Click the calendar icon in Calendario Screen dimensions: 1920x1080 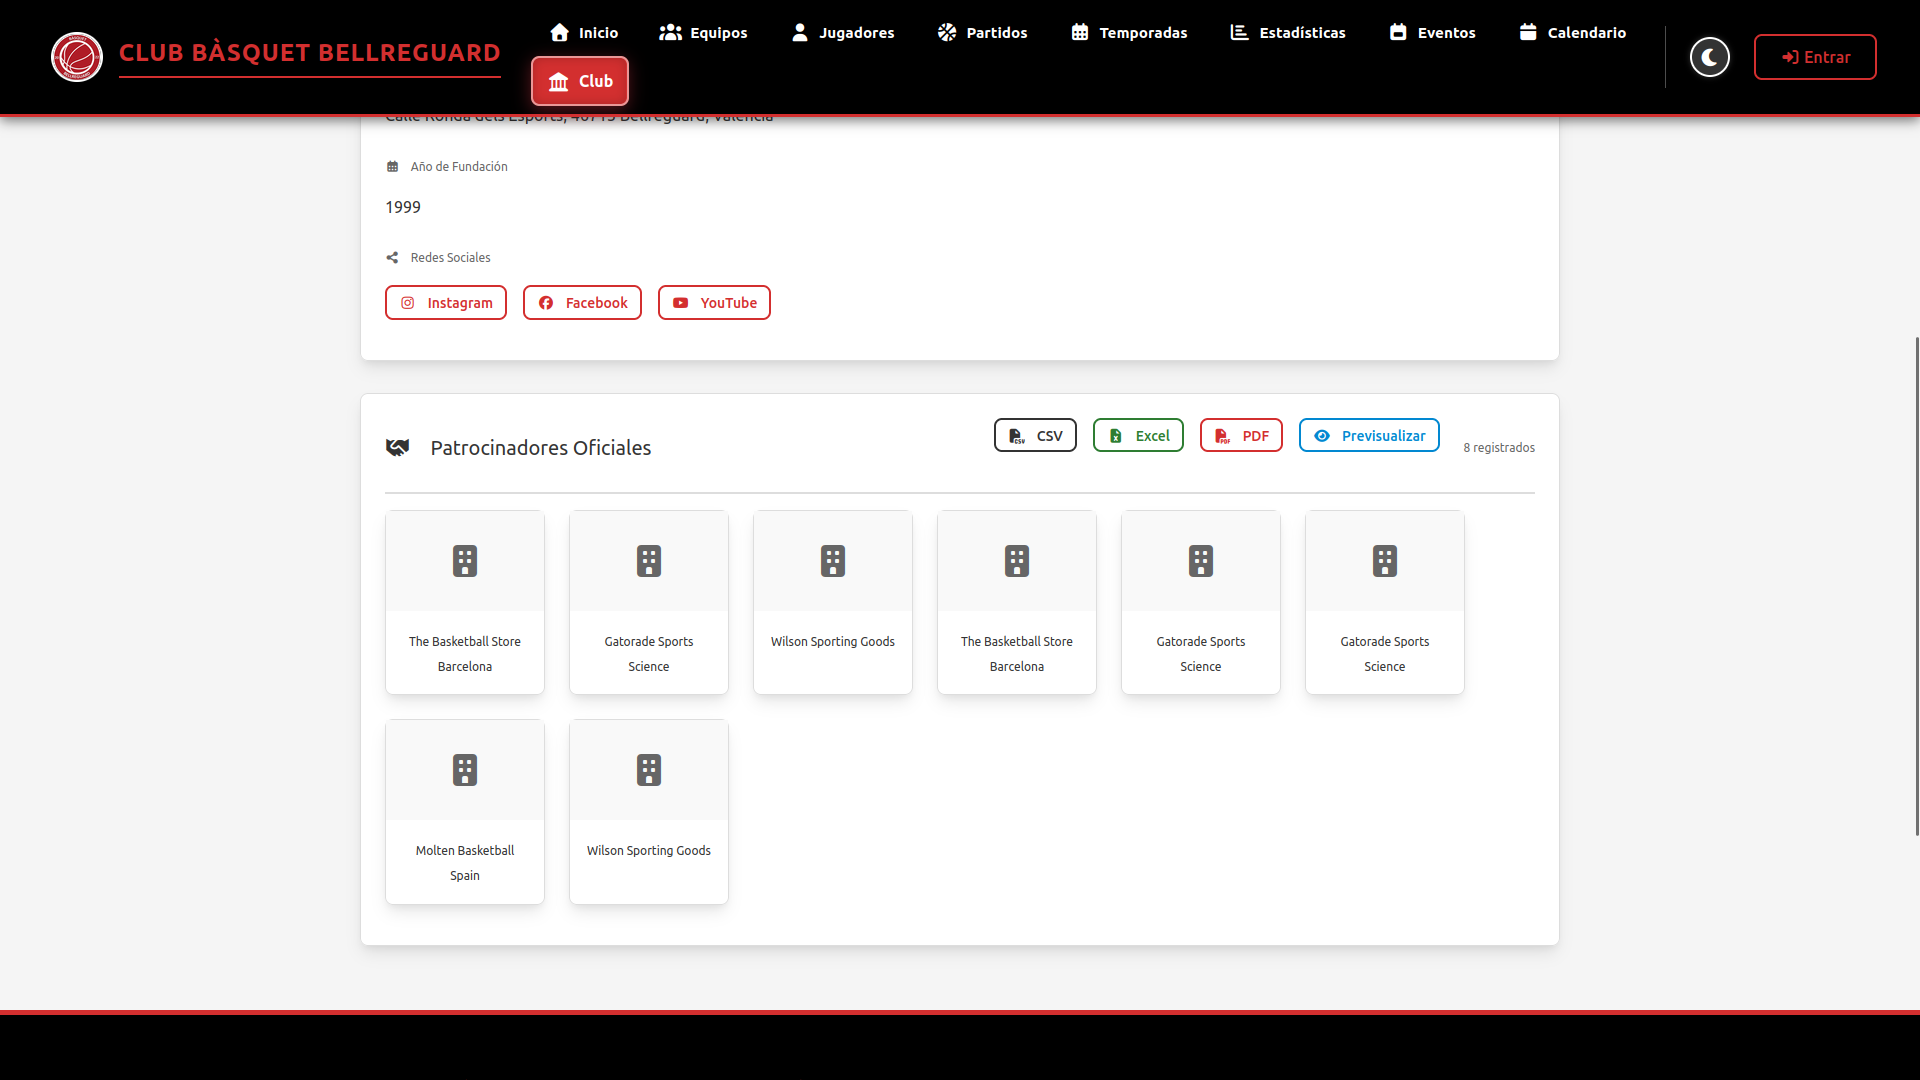[x=1528, y=32]
